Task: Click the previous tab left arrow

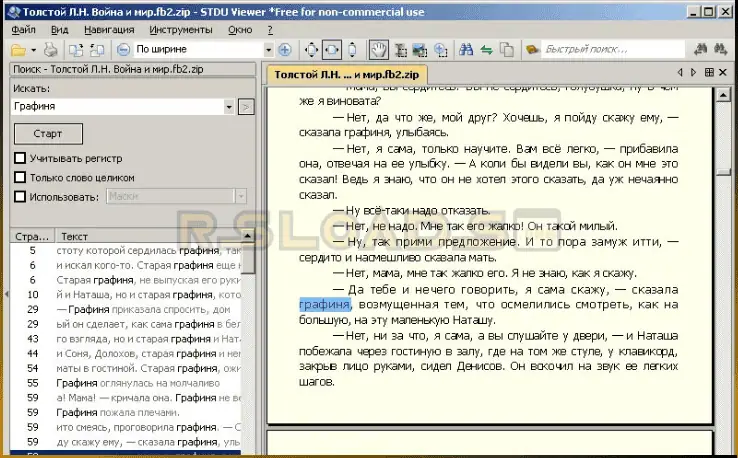Action: click(680, 72)
